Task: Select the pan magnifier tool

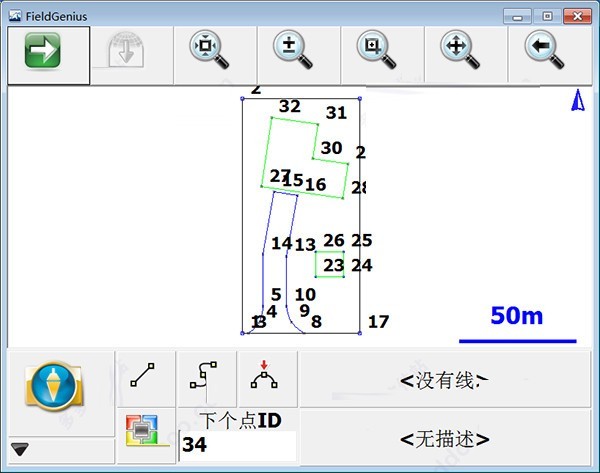Action: point(460,50)
